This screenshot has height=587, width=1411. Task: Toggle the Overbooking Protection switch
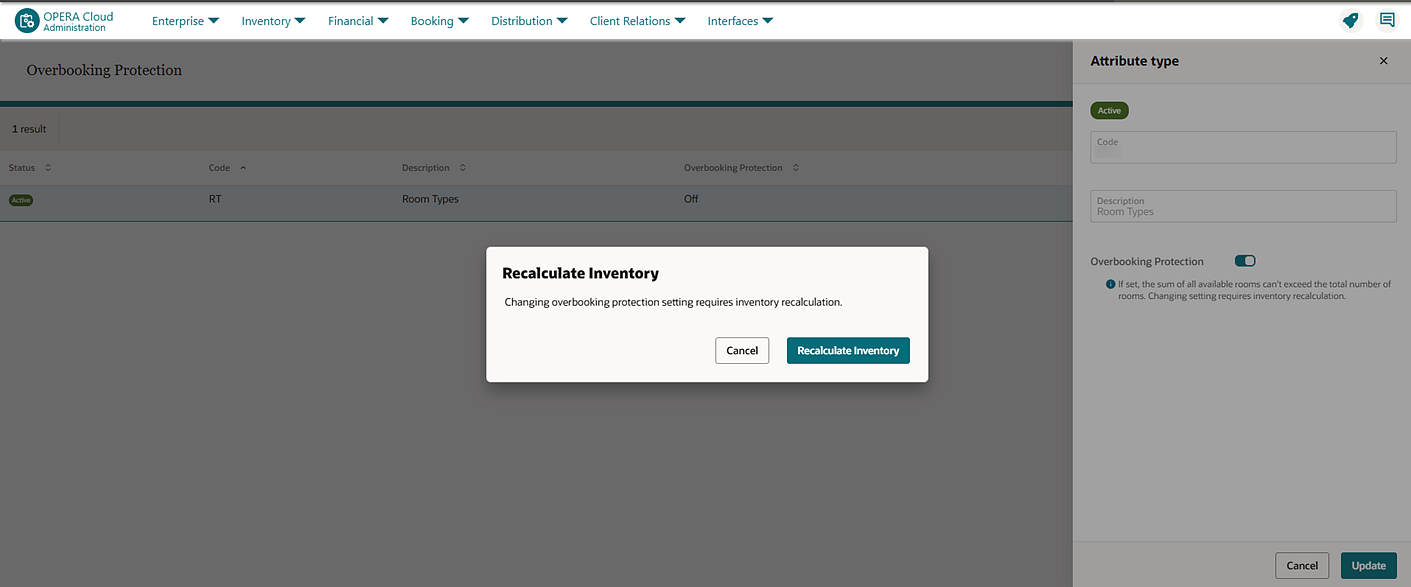point(1245,261)
